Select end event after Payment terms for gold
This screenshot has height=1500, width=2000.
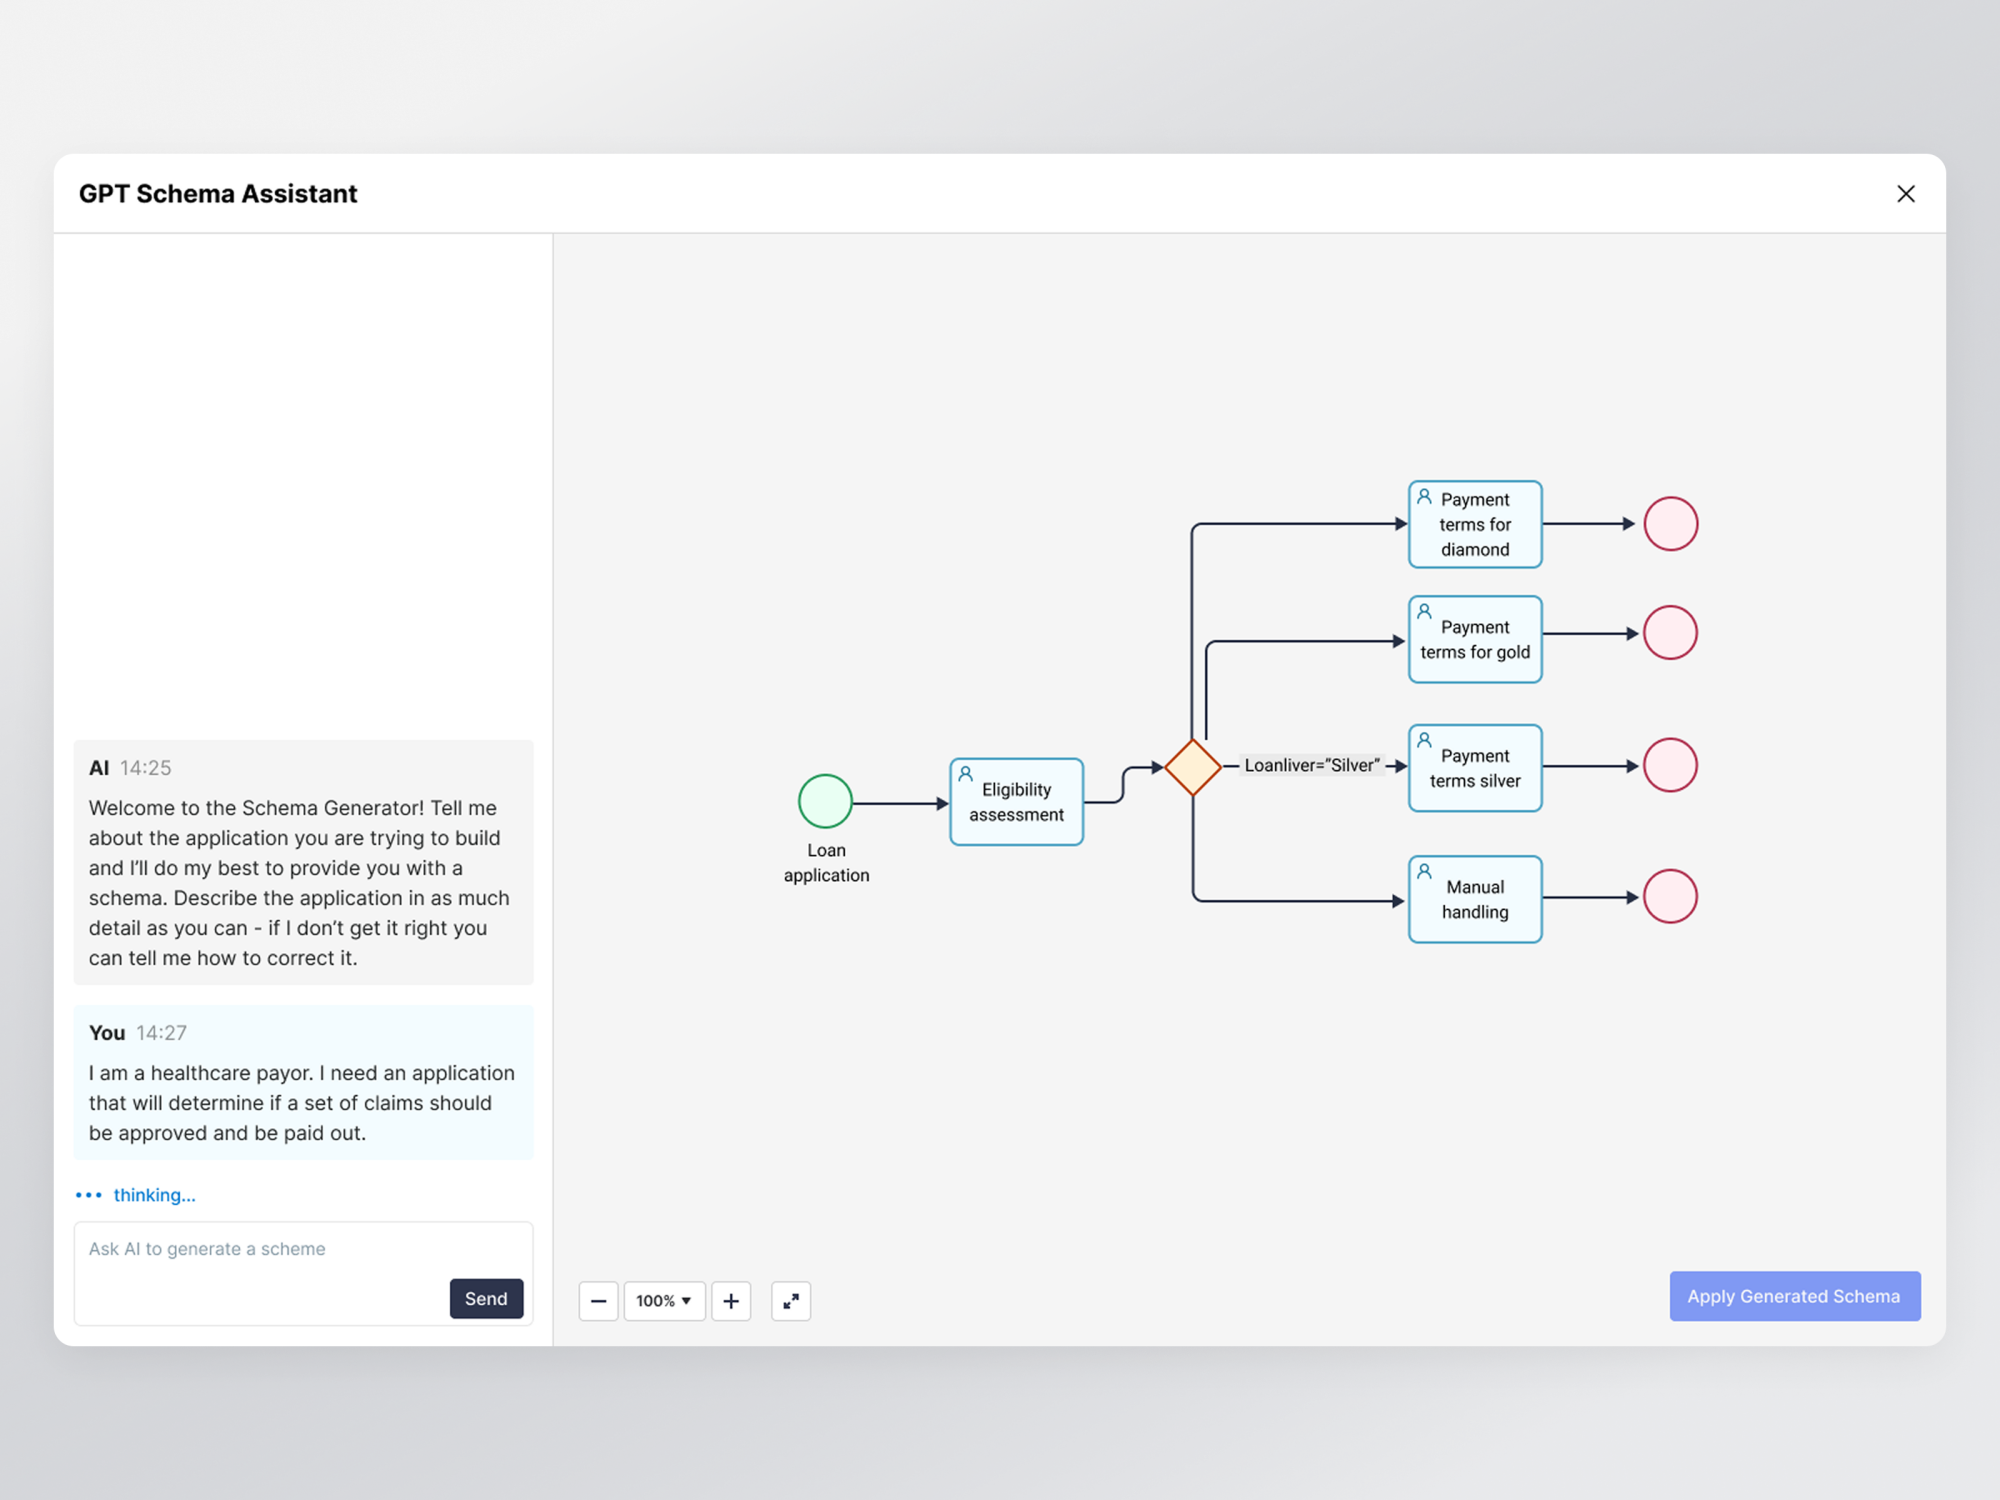pyautogui.click(x=1670, y=633)
